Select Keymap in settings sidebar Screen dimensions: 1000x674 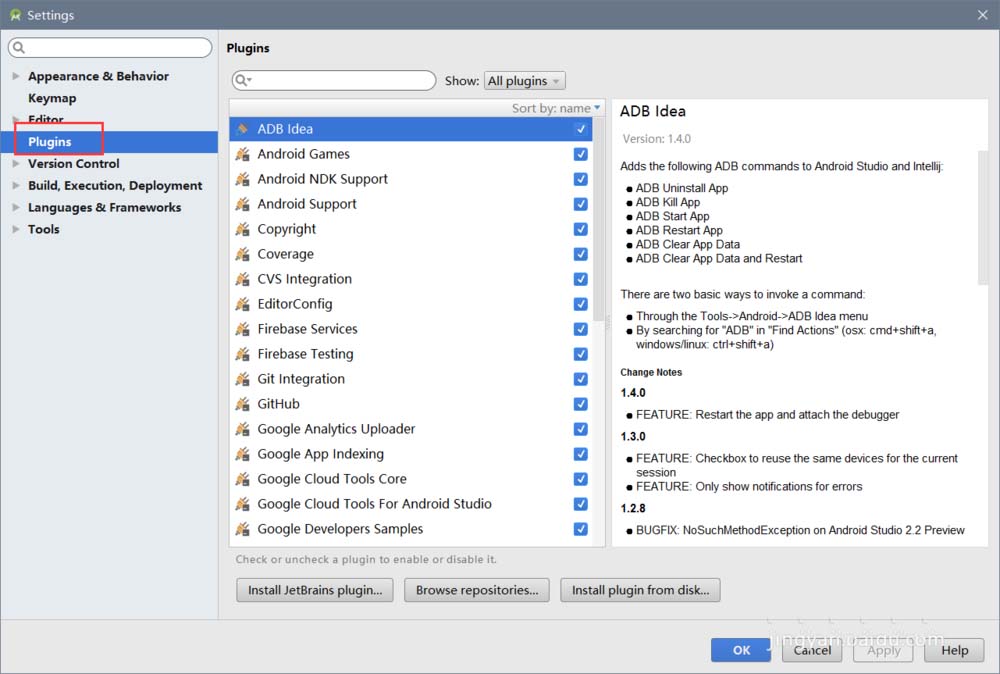[x=52, y=98]
